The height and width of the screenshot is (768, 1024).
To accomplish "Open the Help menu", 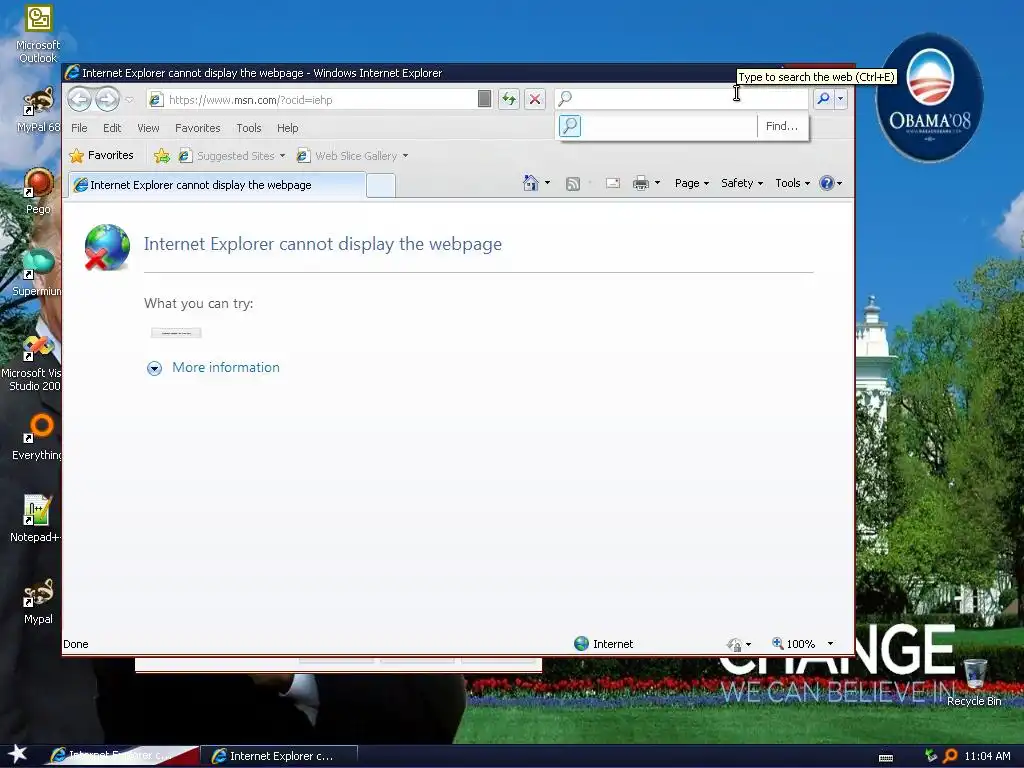I will 287,128.
